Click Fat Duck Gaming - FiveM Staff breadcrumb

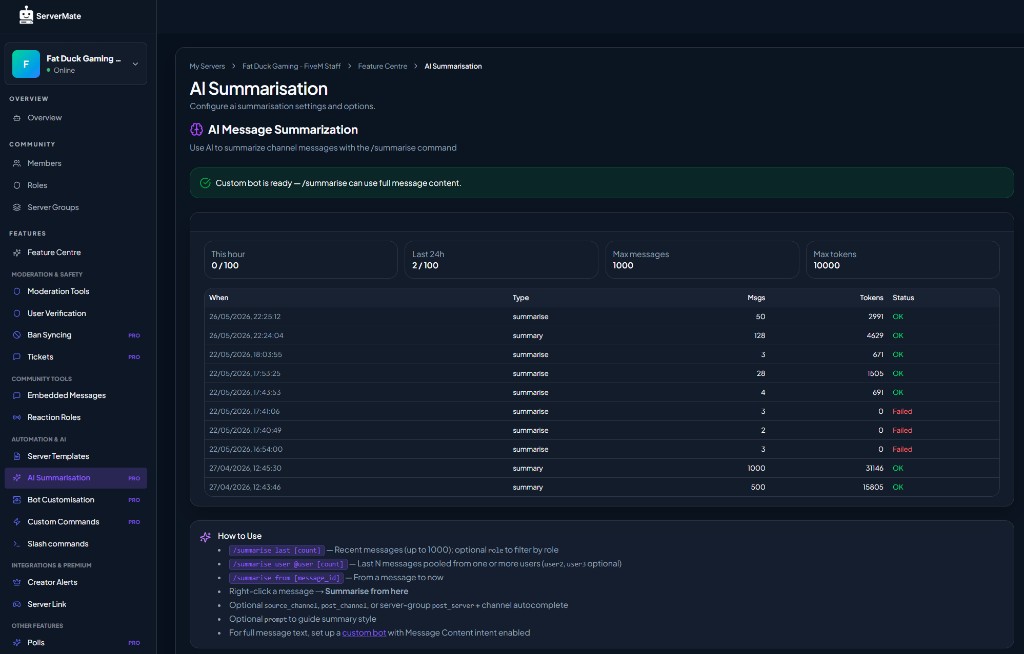pos(291,66)
